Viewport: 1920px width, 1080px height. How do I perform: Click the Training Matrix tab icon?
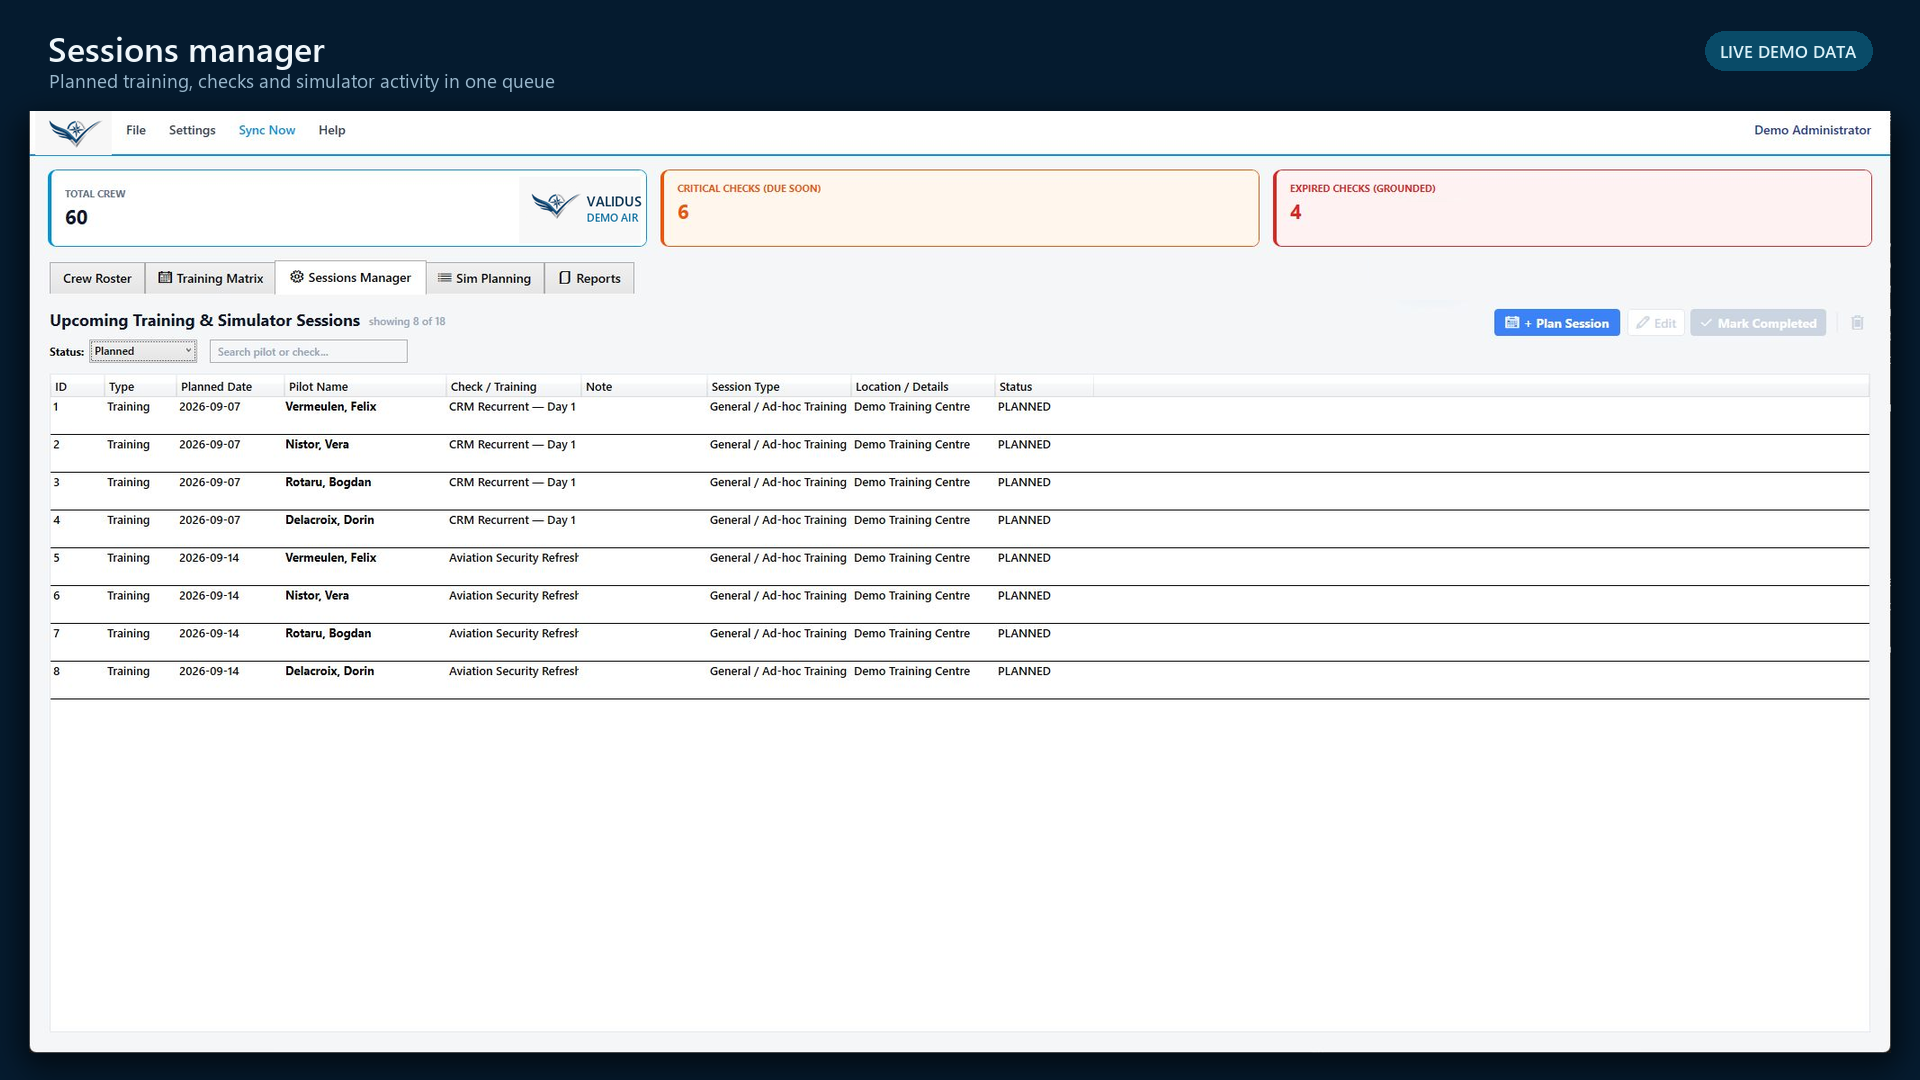(x=165, y=278)
